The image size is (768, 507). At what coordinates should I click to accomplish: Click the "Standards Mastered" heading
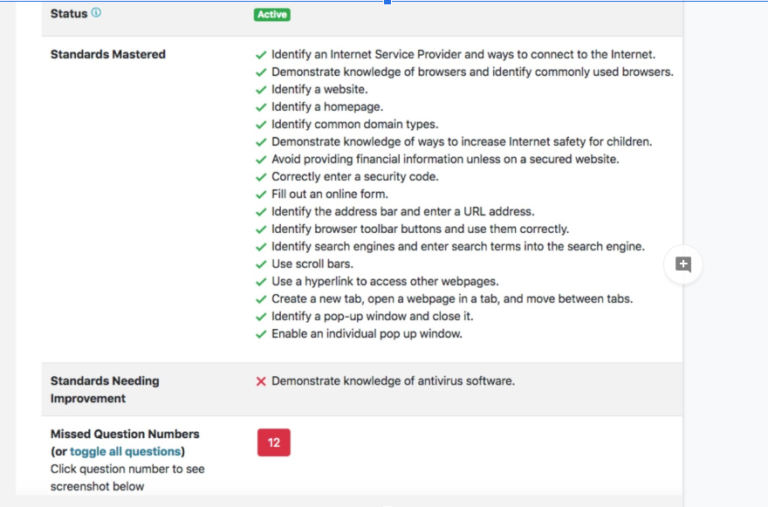coord(108,54)
